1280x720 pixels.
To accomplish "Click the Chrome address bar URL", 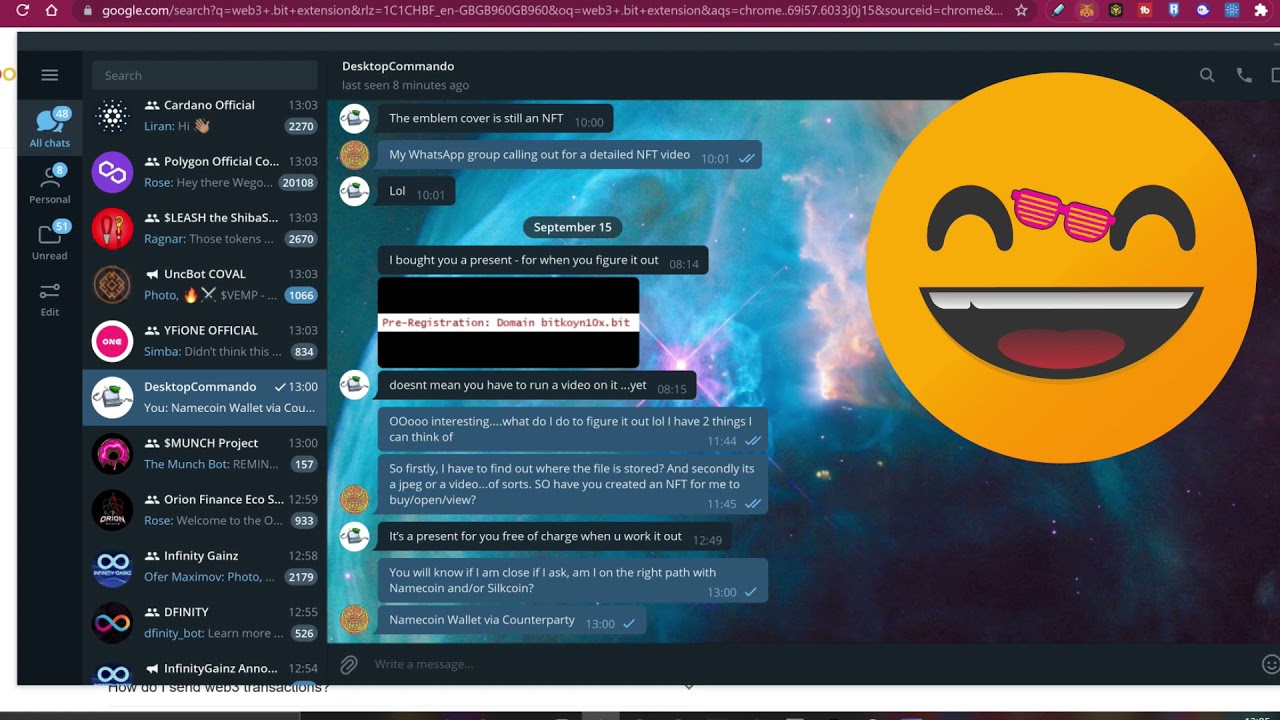I will [x=552, y=10].
